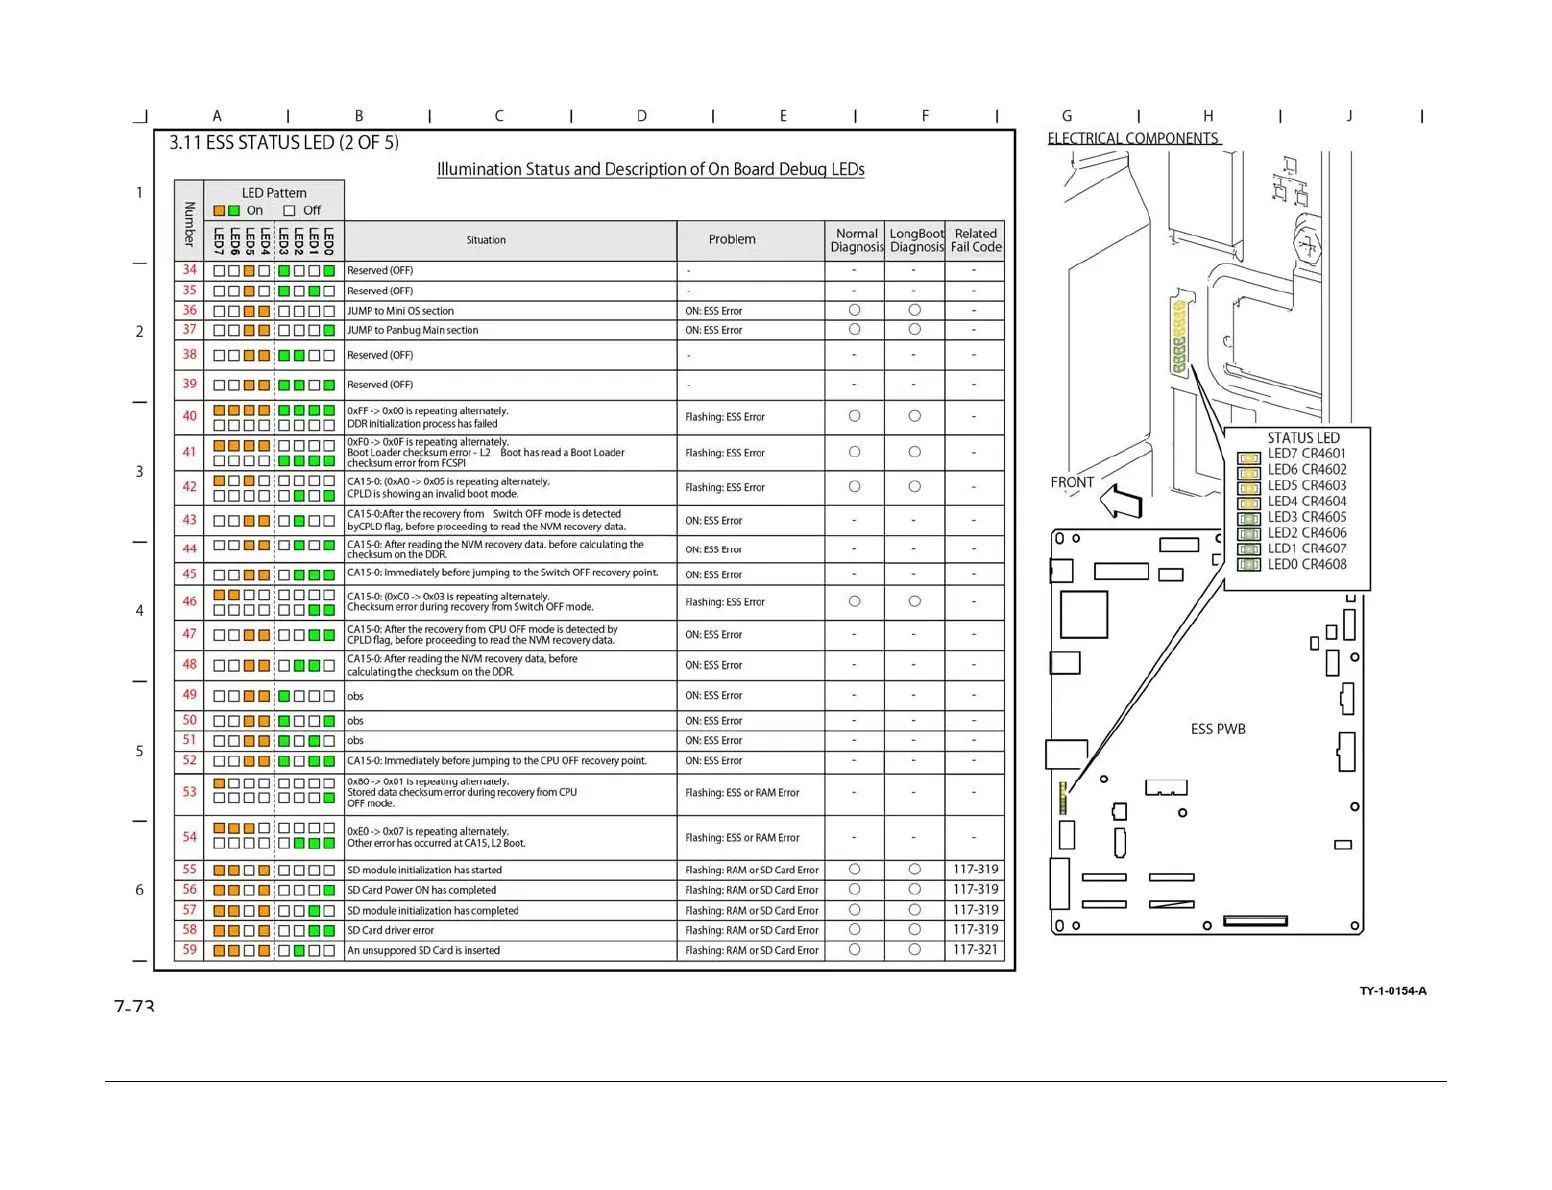Click the Normal Diagnosis circle in row 59
Image resolution: width=1552 pixels, height=1190 pixels.
(x=854, y=950)
